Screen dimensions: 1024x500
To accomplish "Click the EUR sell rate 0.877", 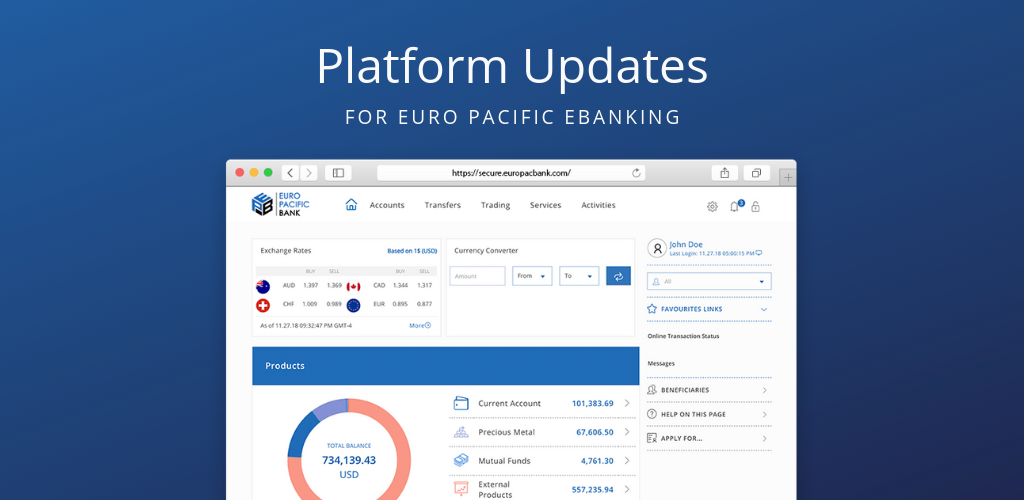I will tap(424, 304).
